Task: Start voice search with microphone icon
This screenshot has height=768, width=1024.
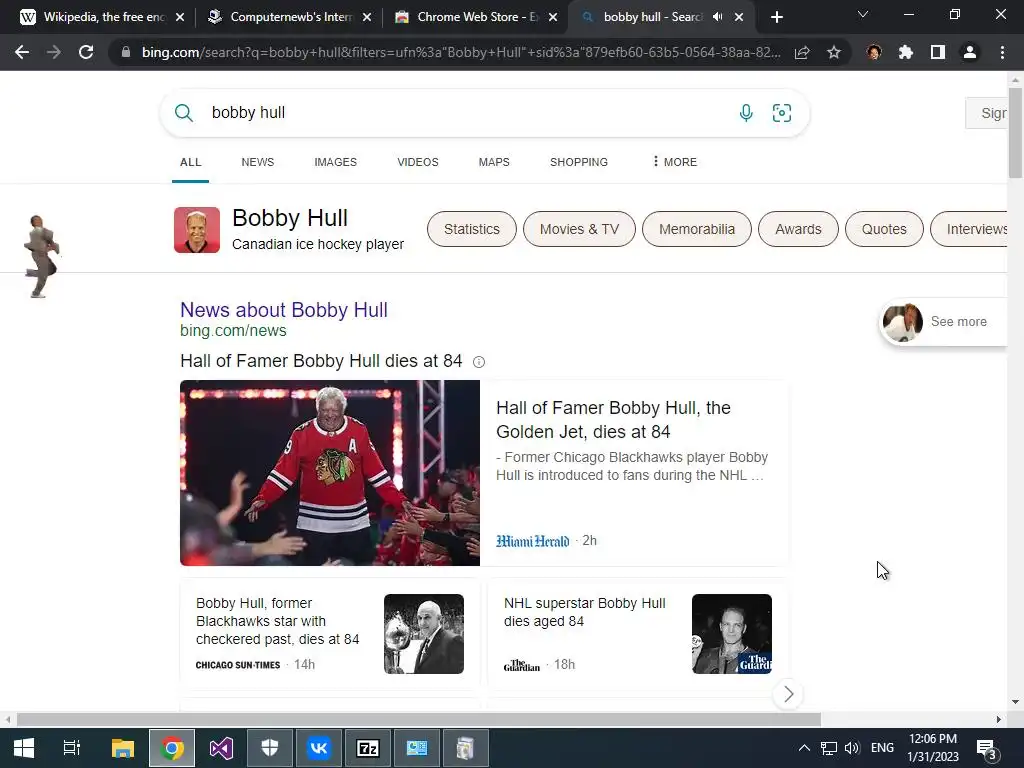Action: [x=746, y=113]
